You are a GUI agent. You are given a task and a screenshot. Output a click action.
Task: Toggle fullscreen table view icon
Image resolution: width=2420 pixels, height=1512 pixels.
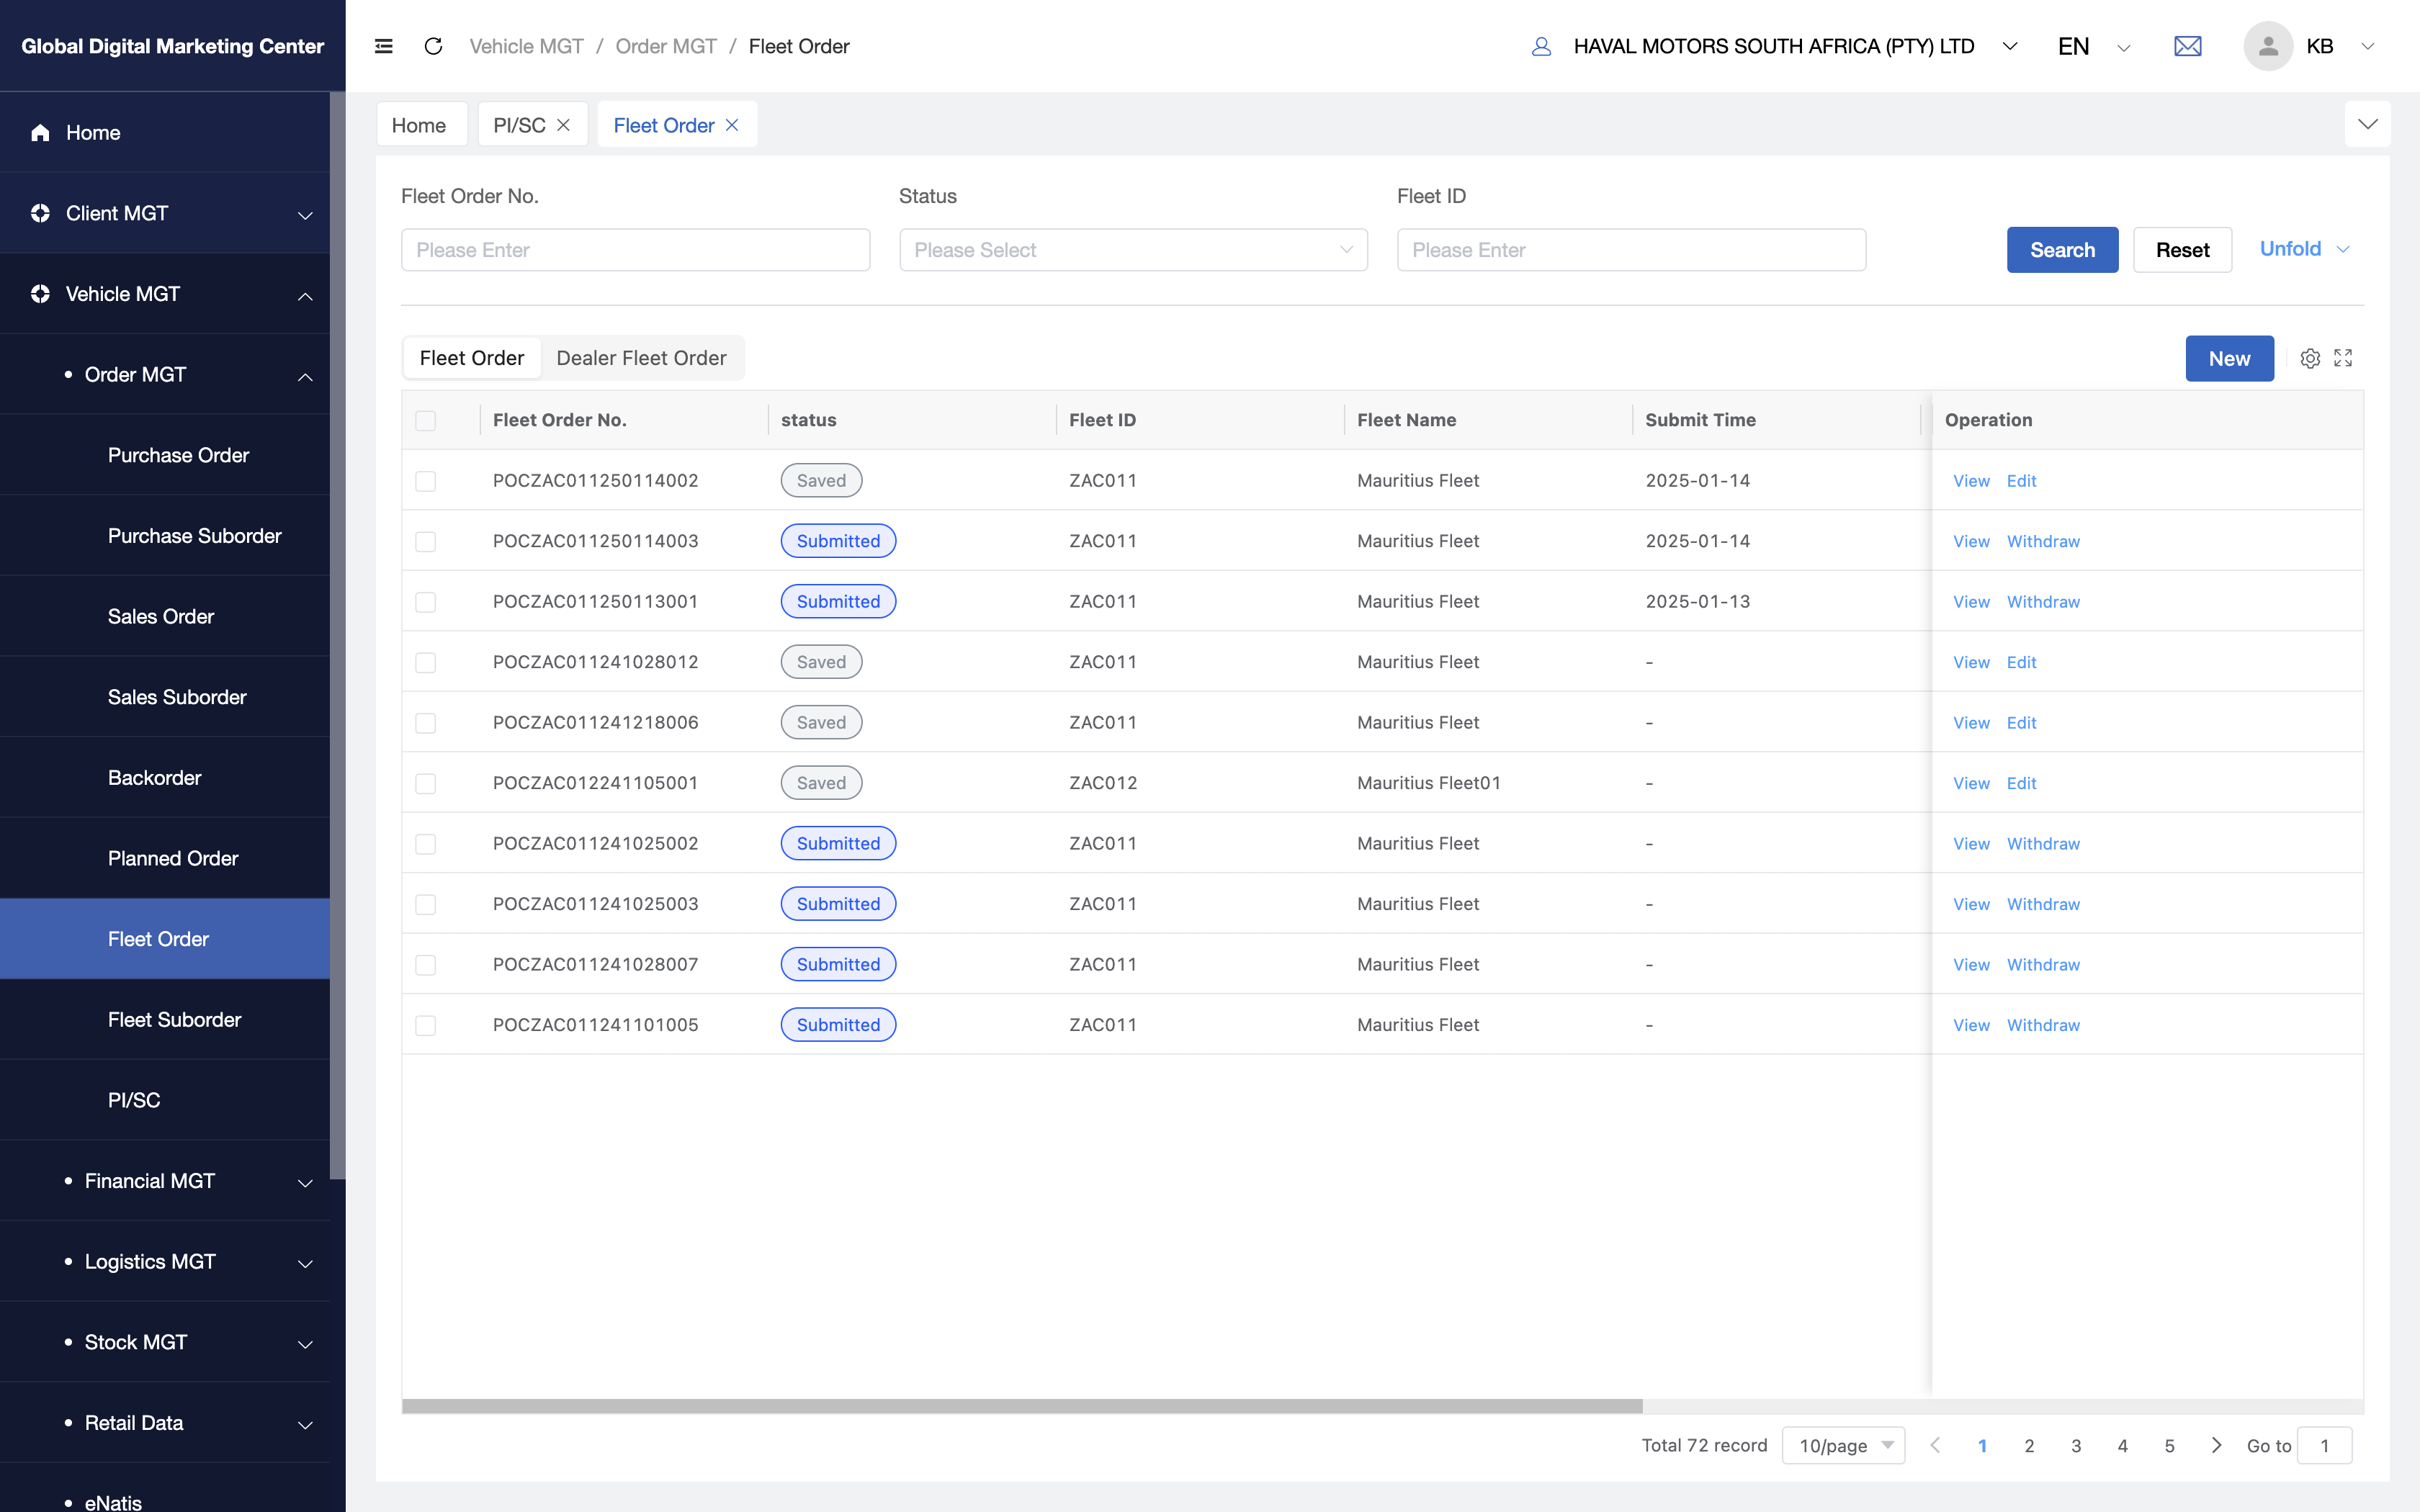tap(2343, 358)
